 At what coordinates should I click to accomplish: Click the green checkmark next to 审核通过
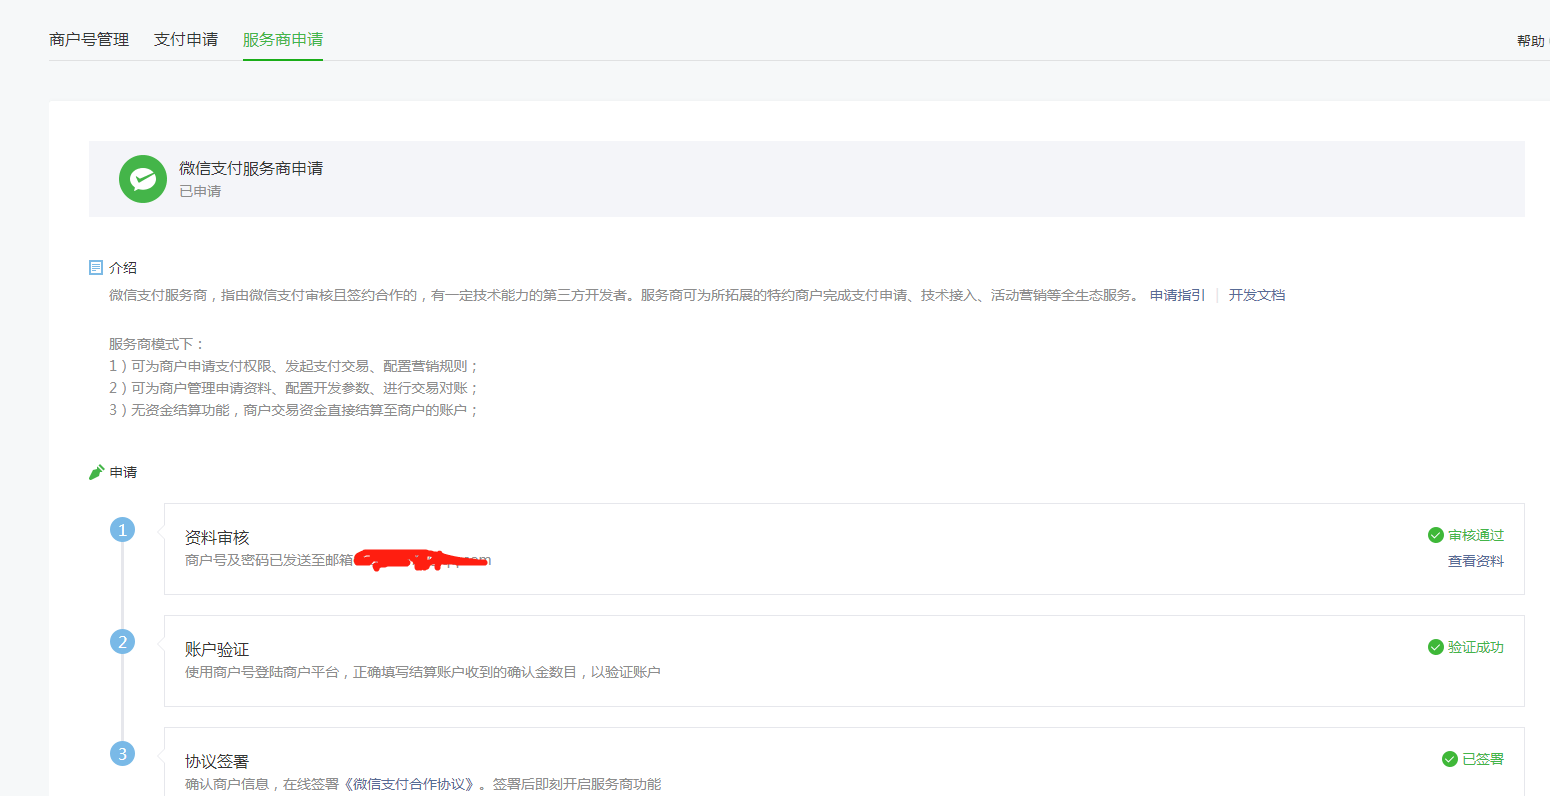click(1436, 535)
